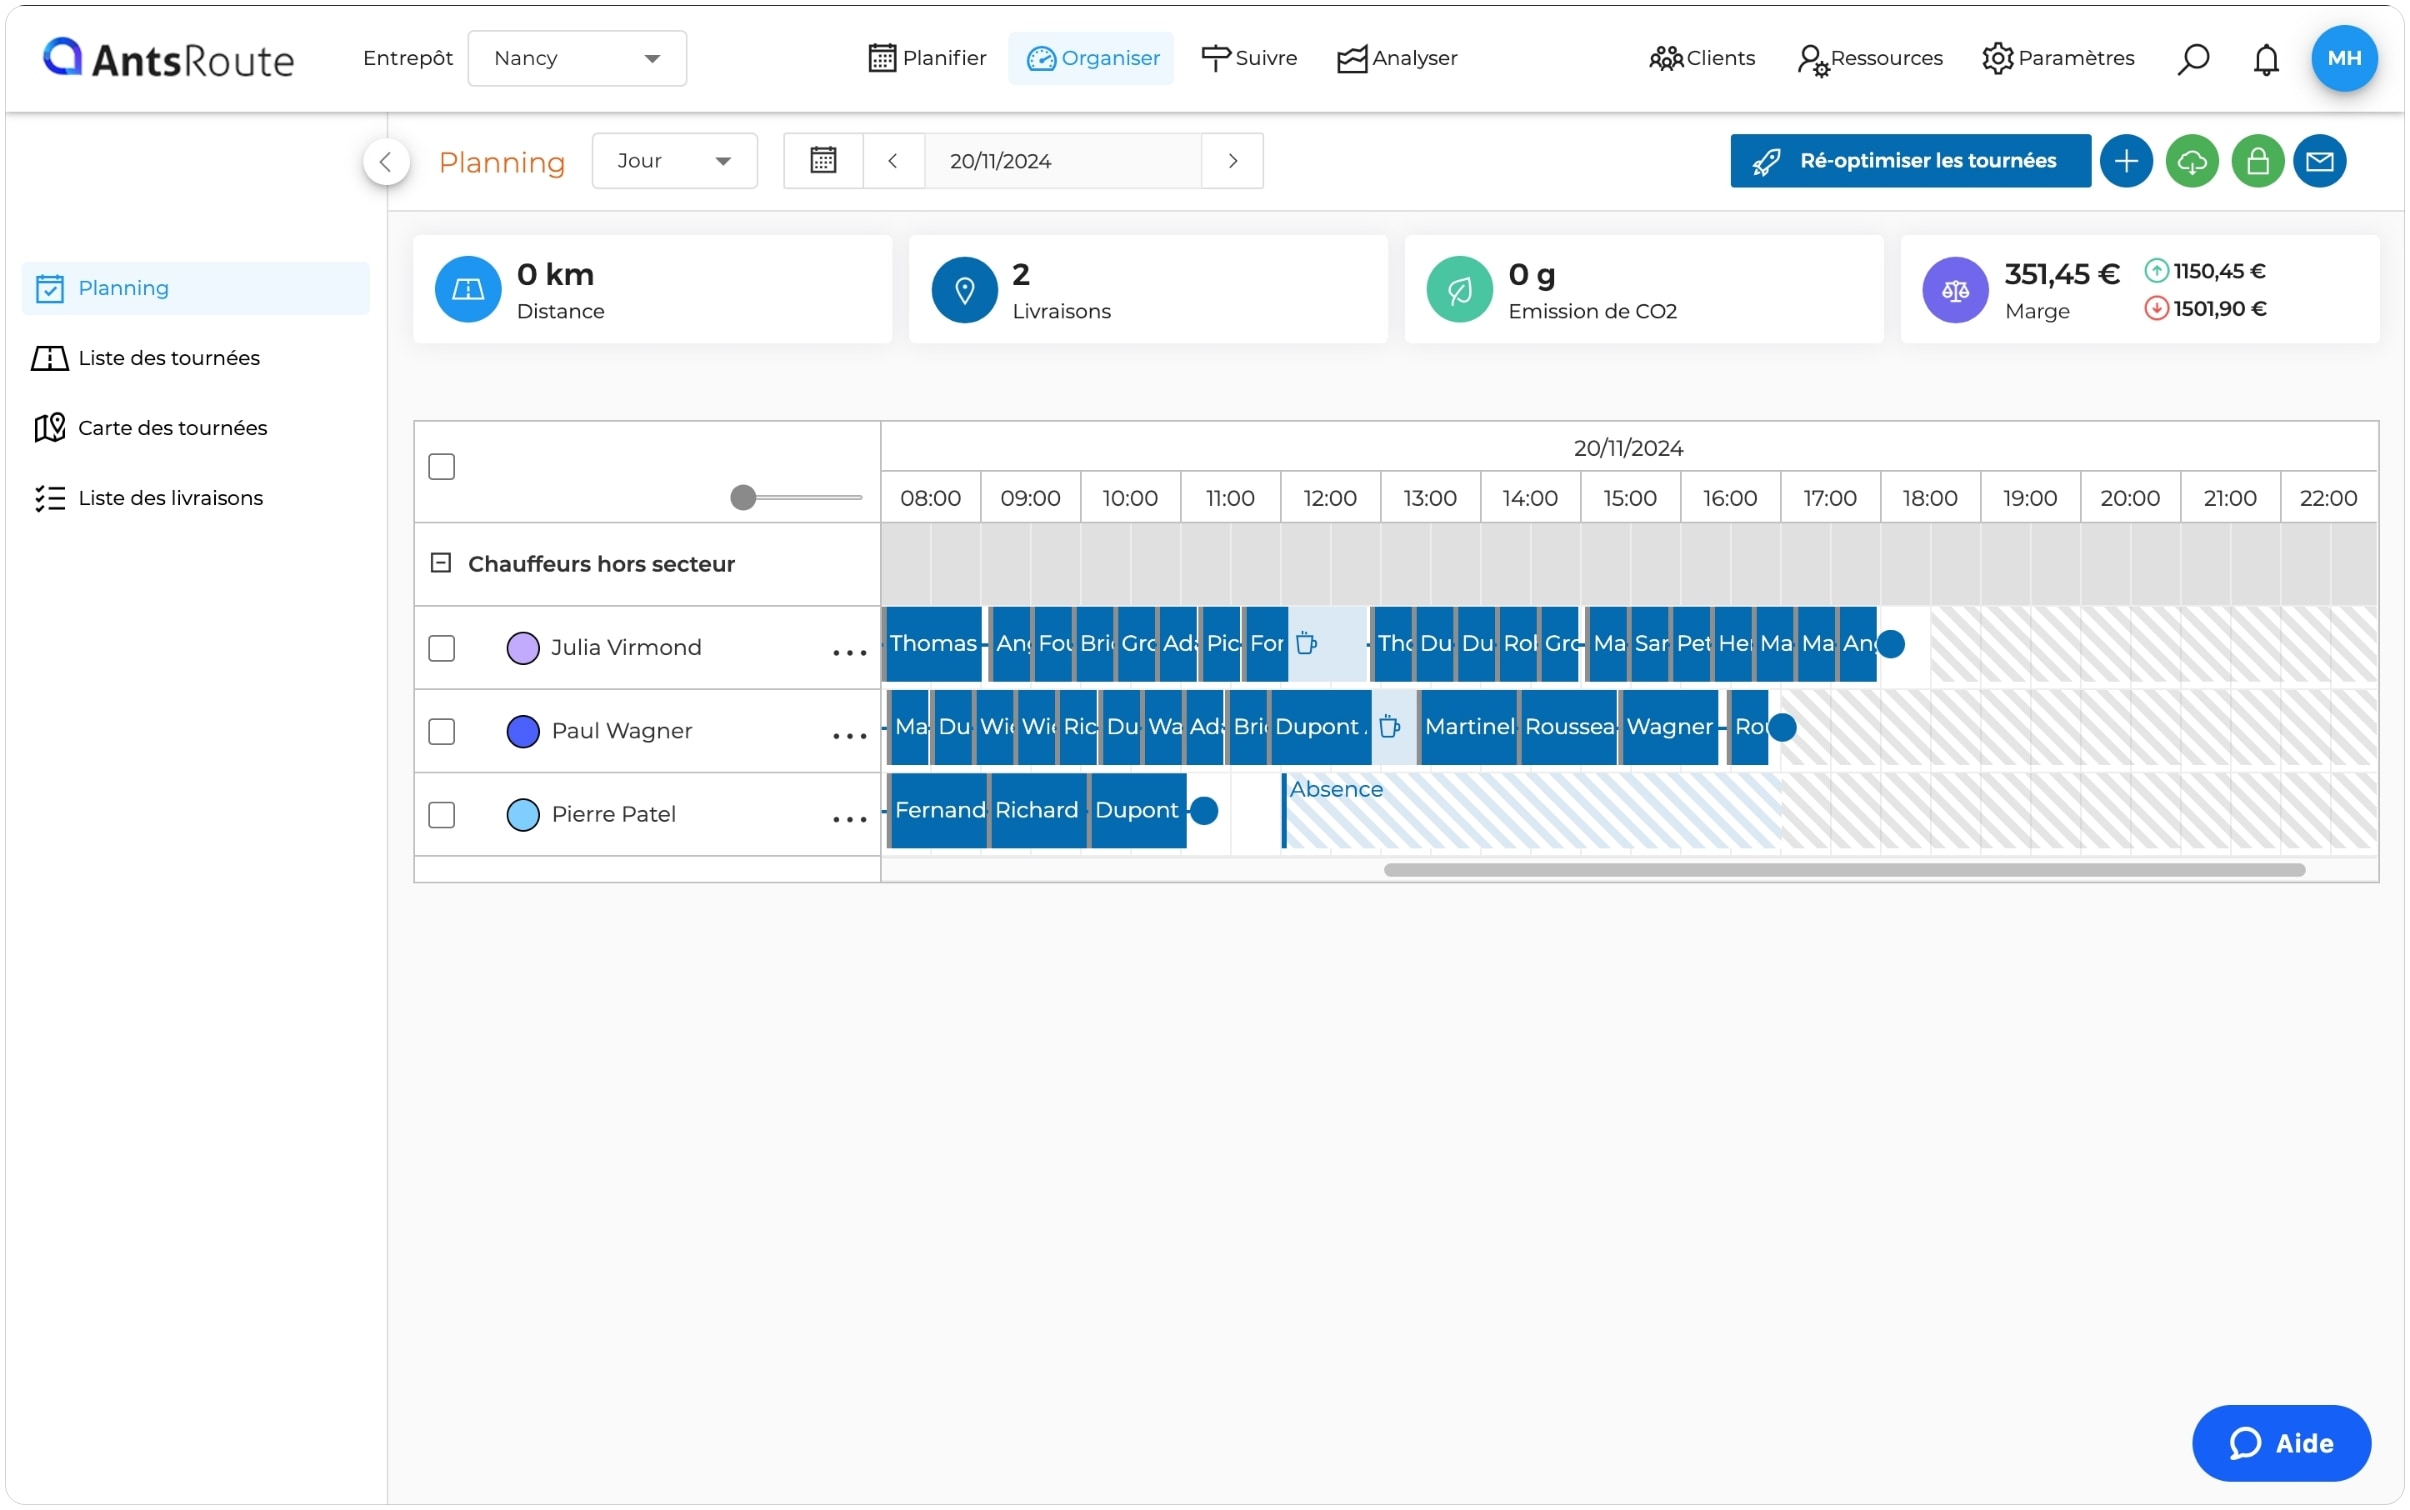Collapse the Chauffeurs hors secteur group
The image size is (2410, 1510).
(x=441, y=563)
